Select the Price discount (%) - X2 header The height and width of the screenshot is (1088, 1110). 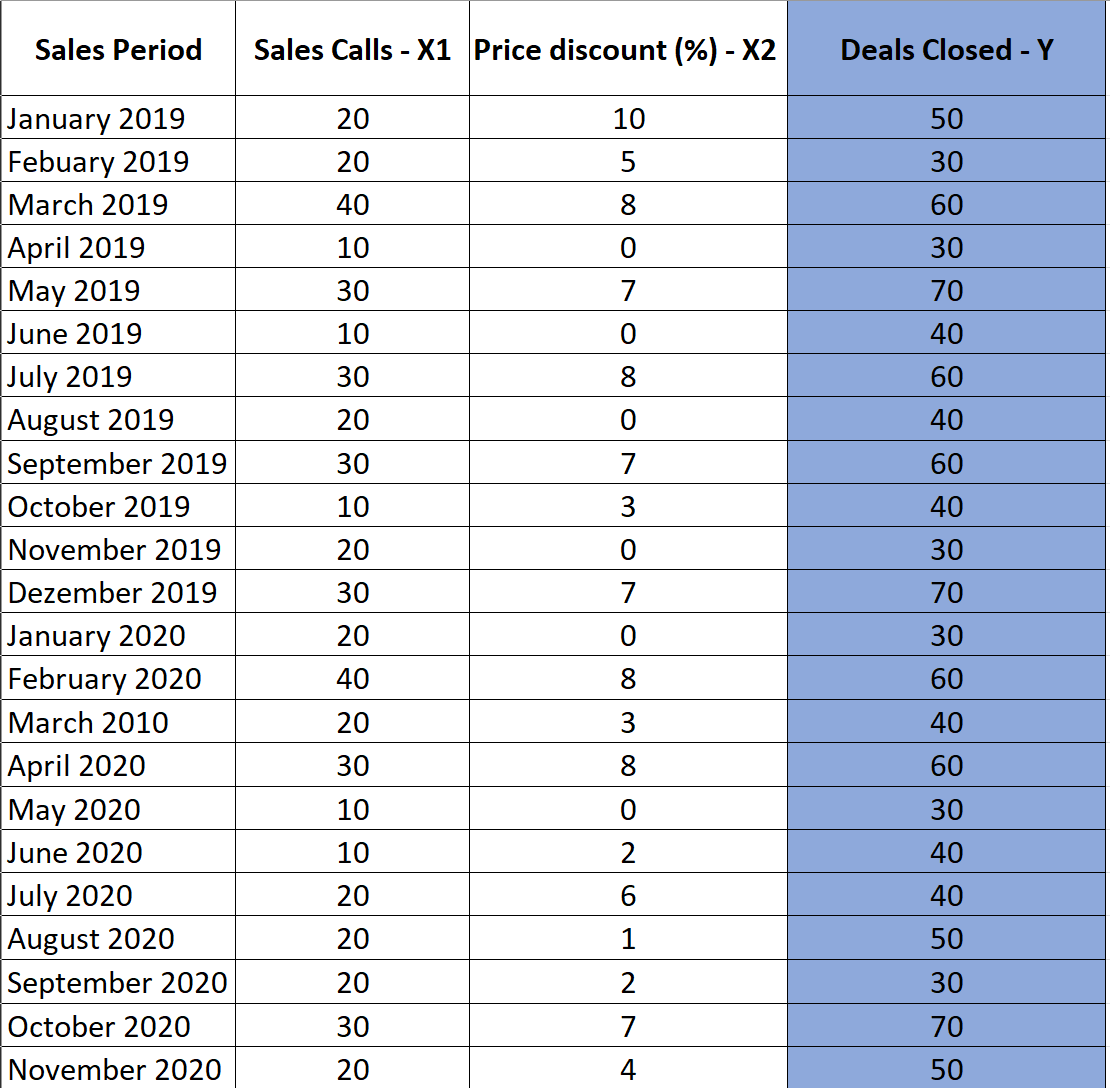coord(628,48)
